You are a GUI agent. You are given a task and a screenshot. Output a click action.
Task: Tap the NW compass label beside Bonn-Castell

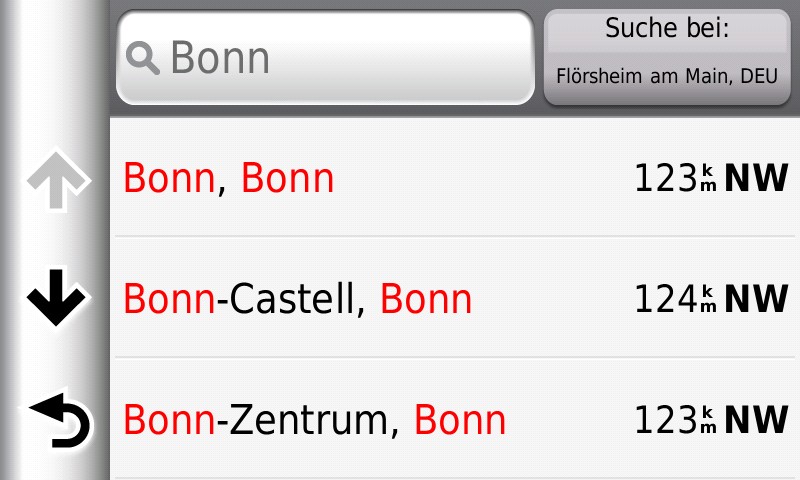[756, 298]
